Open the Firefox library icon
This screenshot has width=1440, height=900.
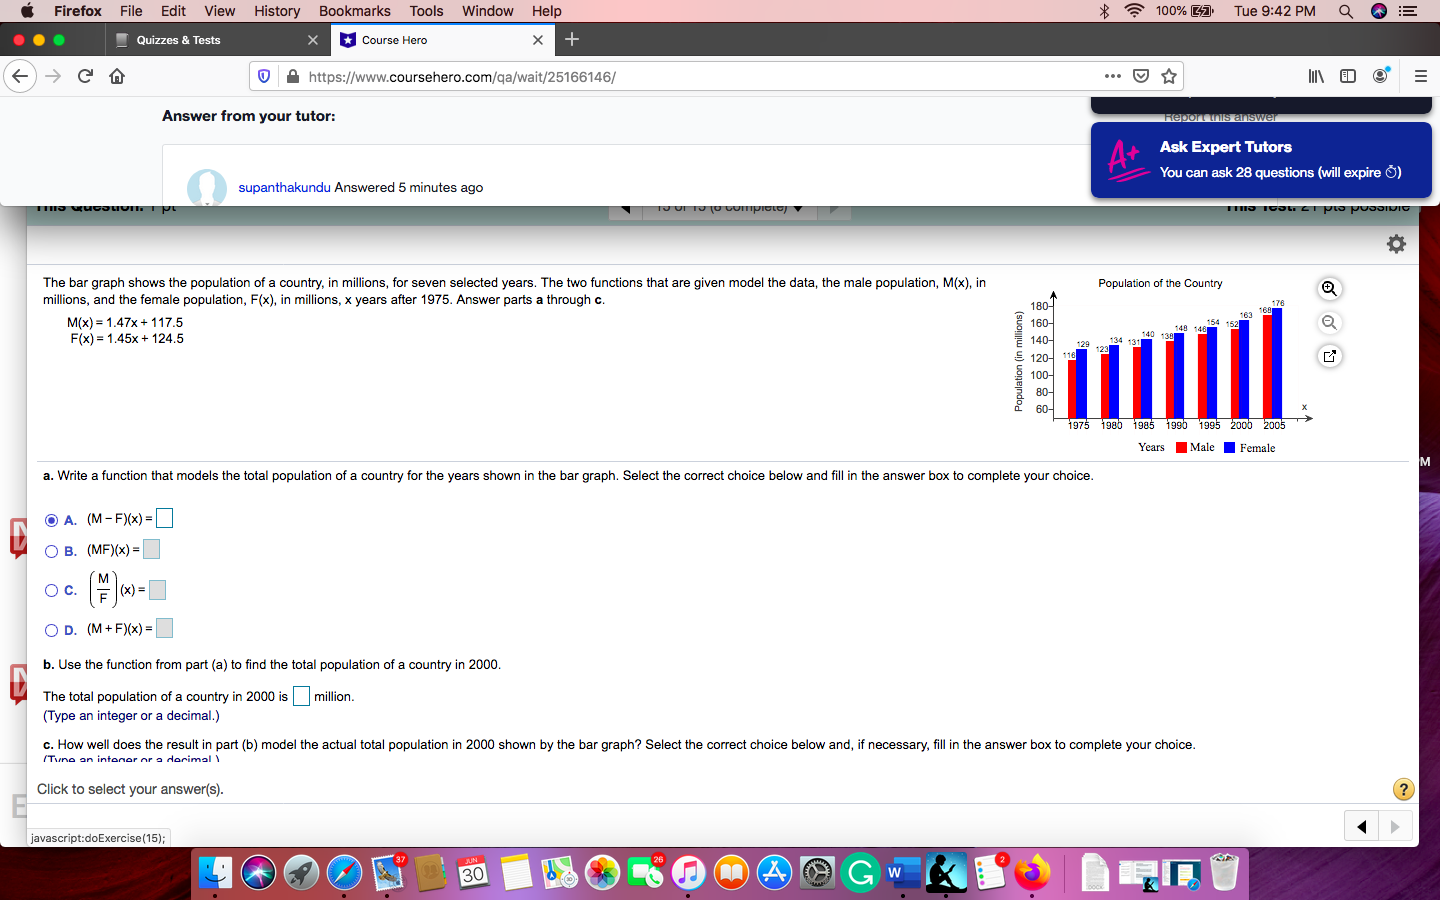(x=1318, y=75)
